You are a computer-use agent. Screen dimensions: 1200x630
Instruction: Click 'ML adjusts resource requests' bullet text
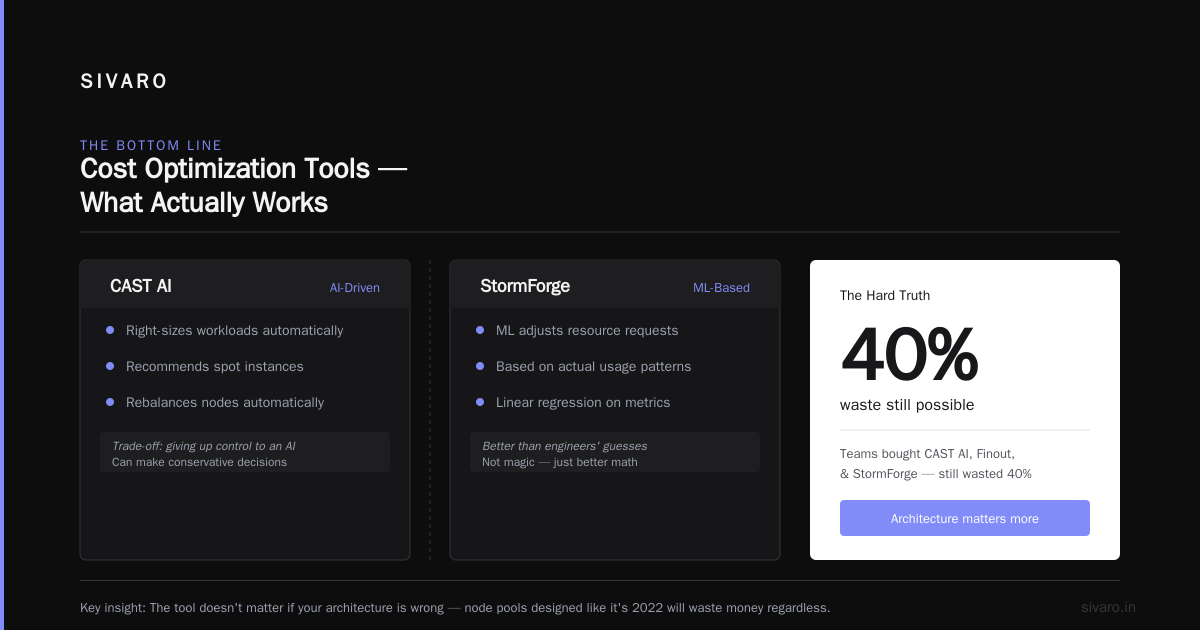click(587, 330)
